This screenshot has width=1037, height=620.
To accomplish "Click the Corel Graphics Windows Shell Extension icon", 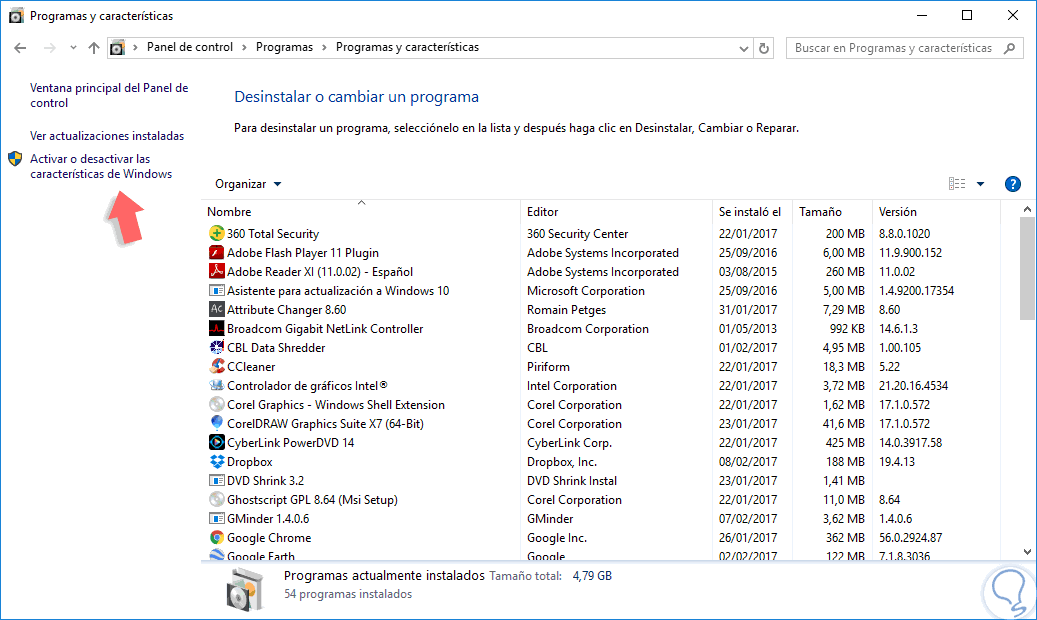I will [216, 404].
